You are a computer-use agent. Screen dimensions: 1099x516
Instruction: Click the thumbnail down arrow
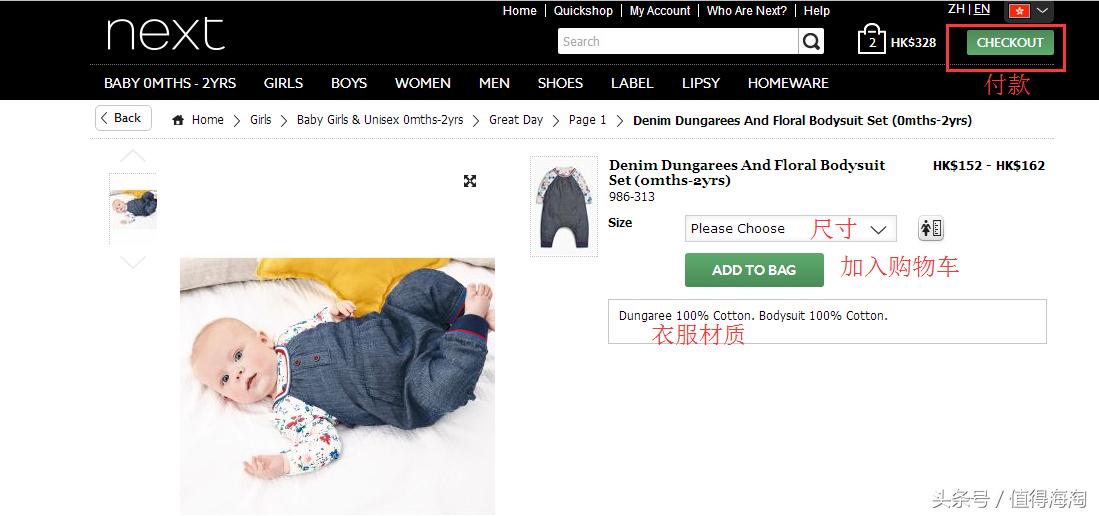(132, 262)
